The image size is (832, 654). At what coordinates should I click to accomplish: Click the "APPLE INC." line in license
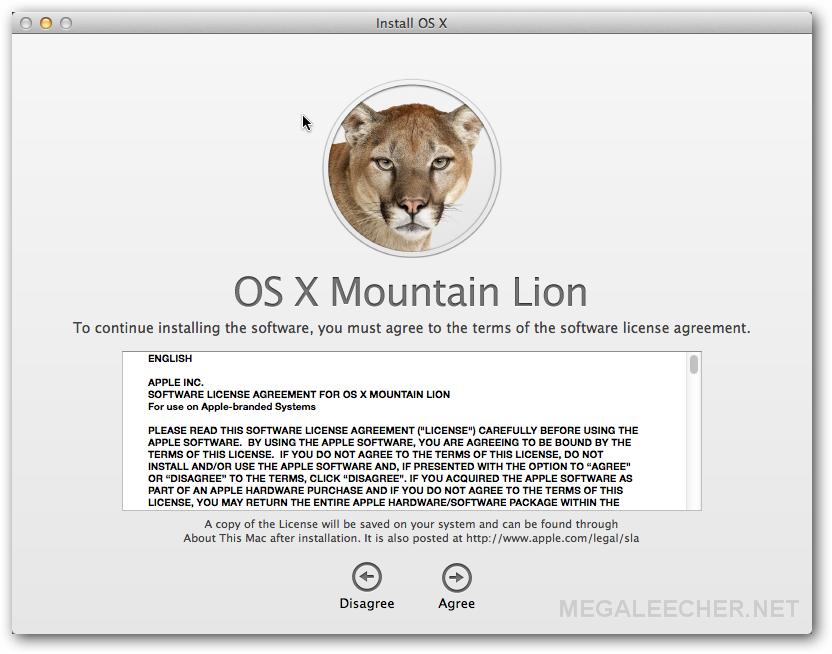176,382
